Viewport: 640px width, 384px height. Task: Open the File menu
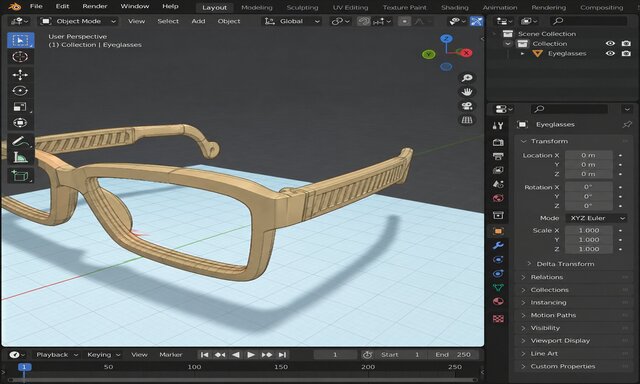(36, 6)
